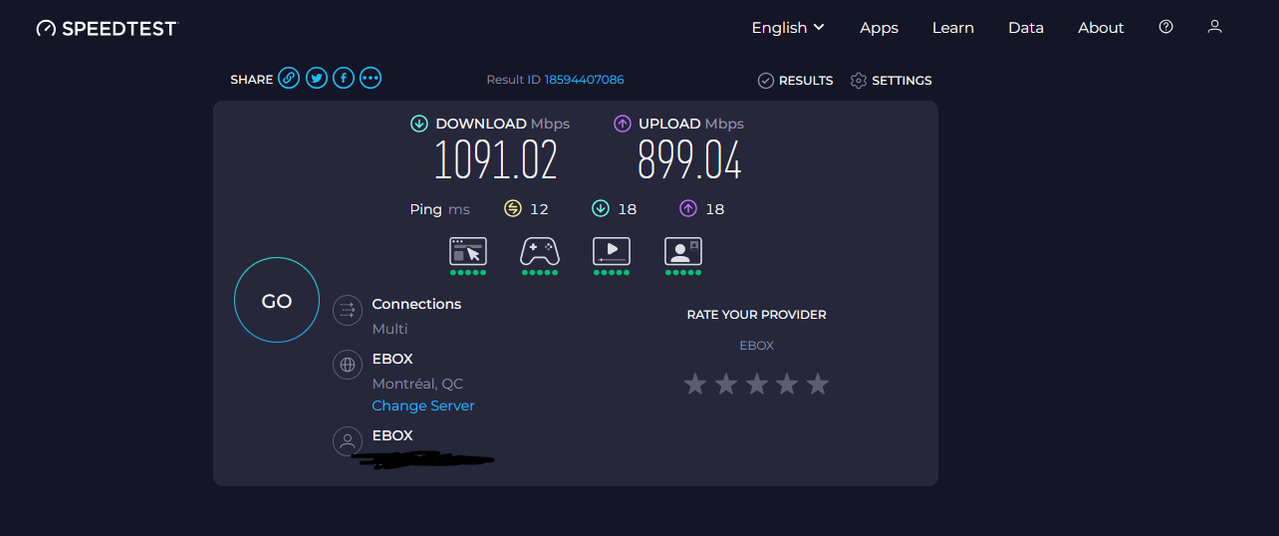Select the gaming controller experience icon

(540, 251)
